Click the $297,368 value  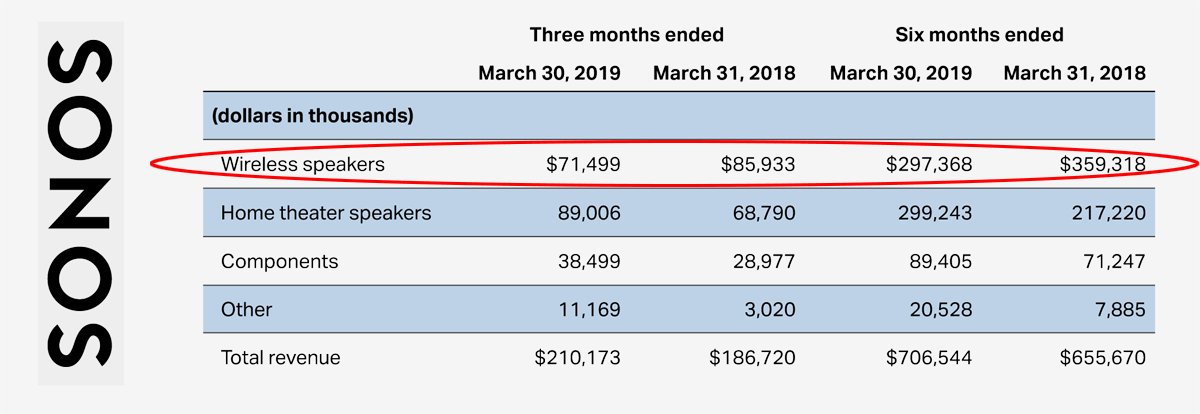[x=928, y=165]
